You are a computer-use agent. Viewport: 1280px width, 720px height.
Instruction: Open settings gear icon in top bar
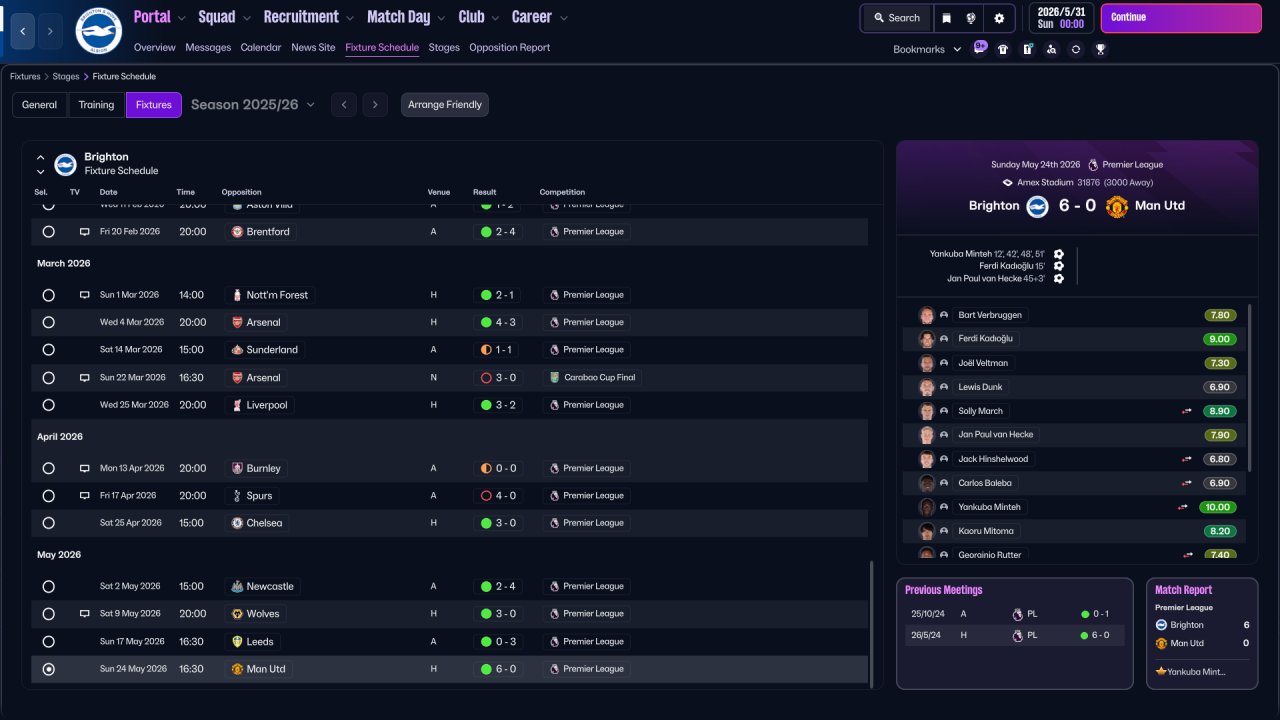(999, 18)
